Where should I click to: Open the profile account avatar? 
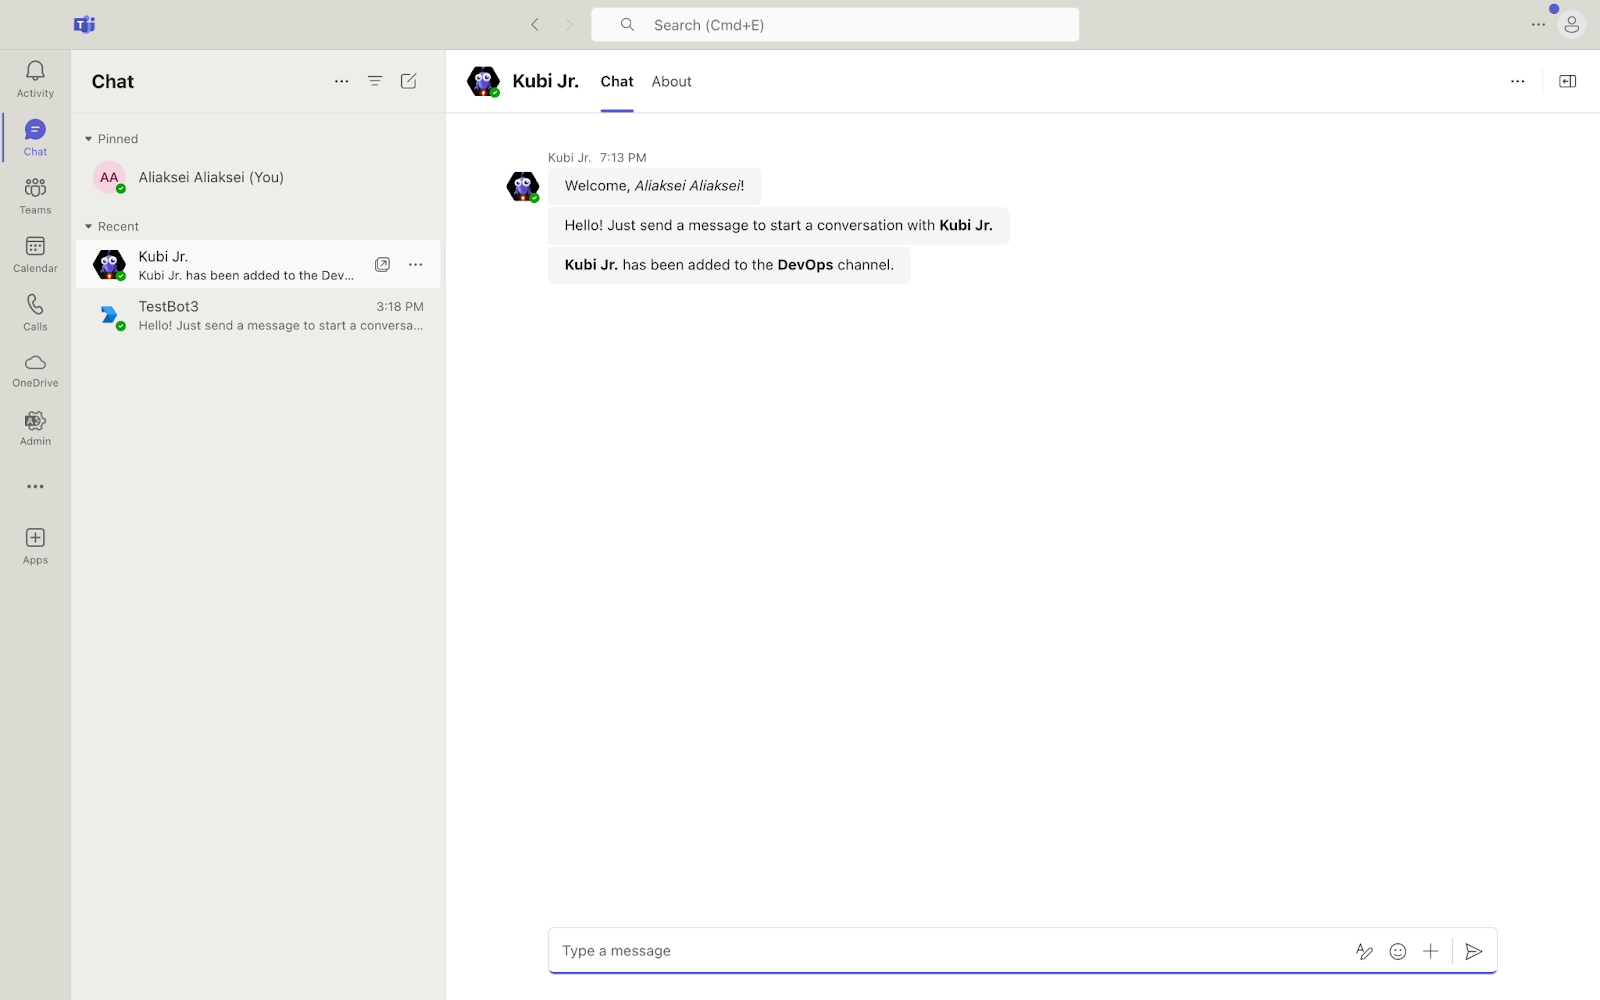pos(1572,25)
